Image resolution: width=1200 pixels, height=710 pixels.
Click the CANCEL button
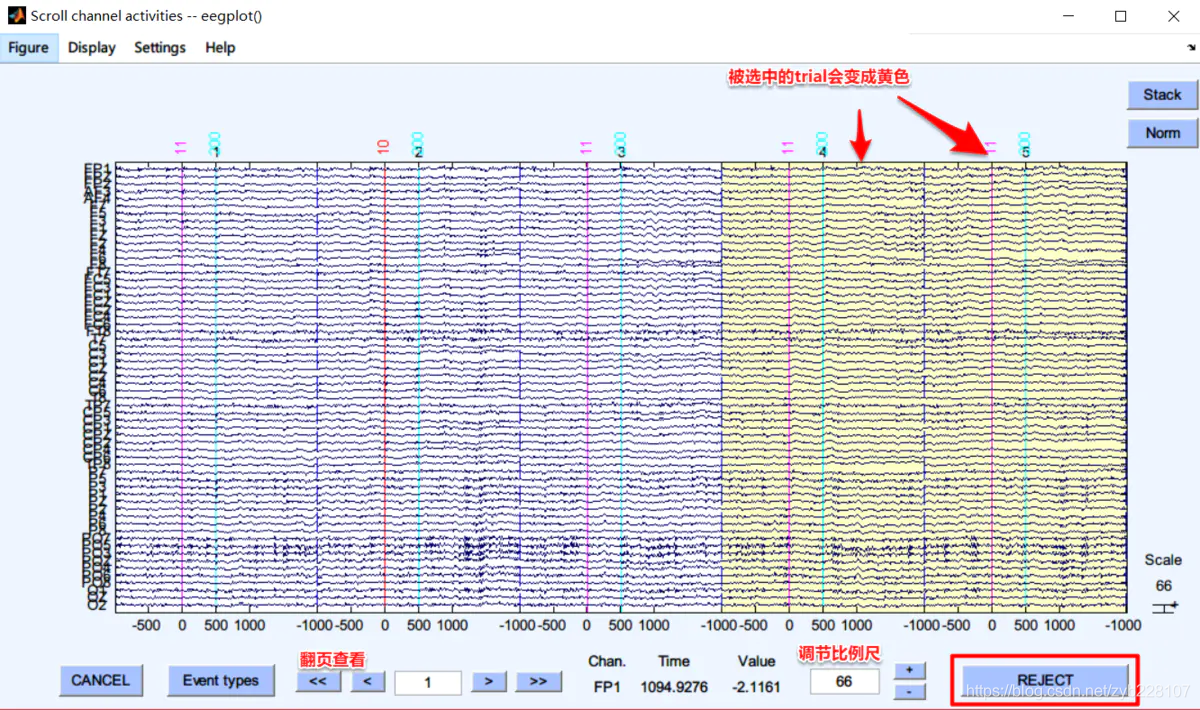(x=100, y=680)
